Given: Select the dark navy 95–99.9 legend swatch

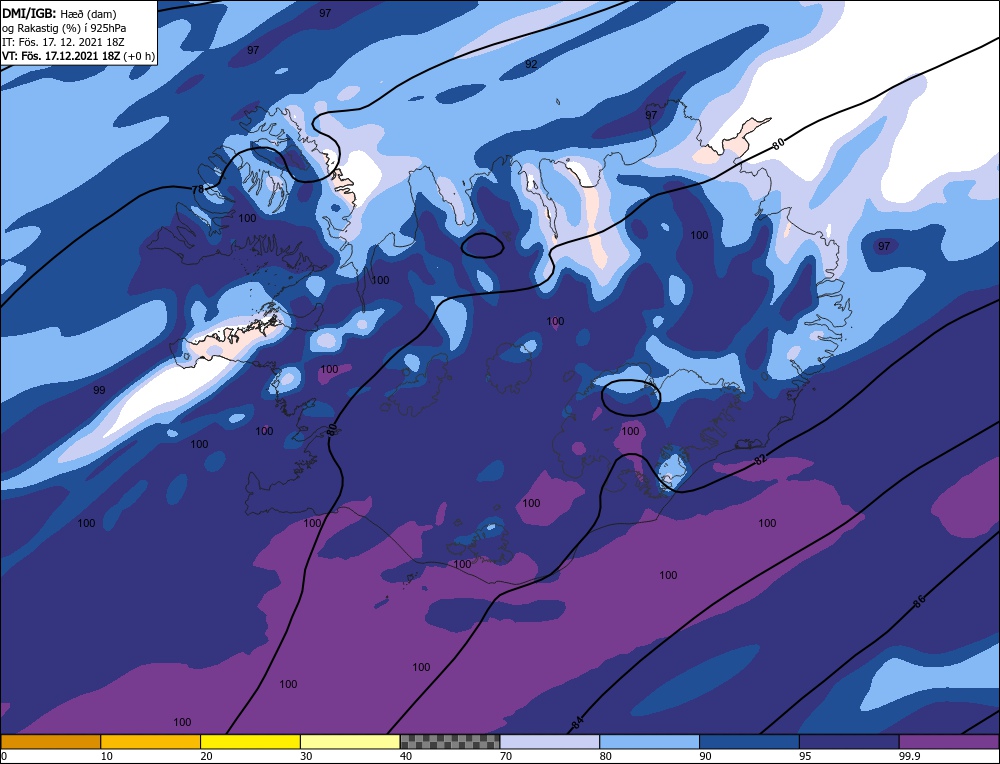Looking at the screenshot, I should (x=849, y=741).
